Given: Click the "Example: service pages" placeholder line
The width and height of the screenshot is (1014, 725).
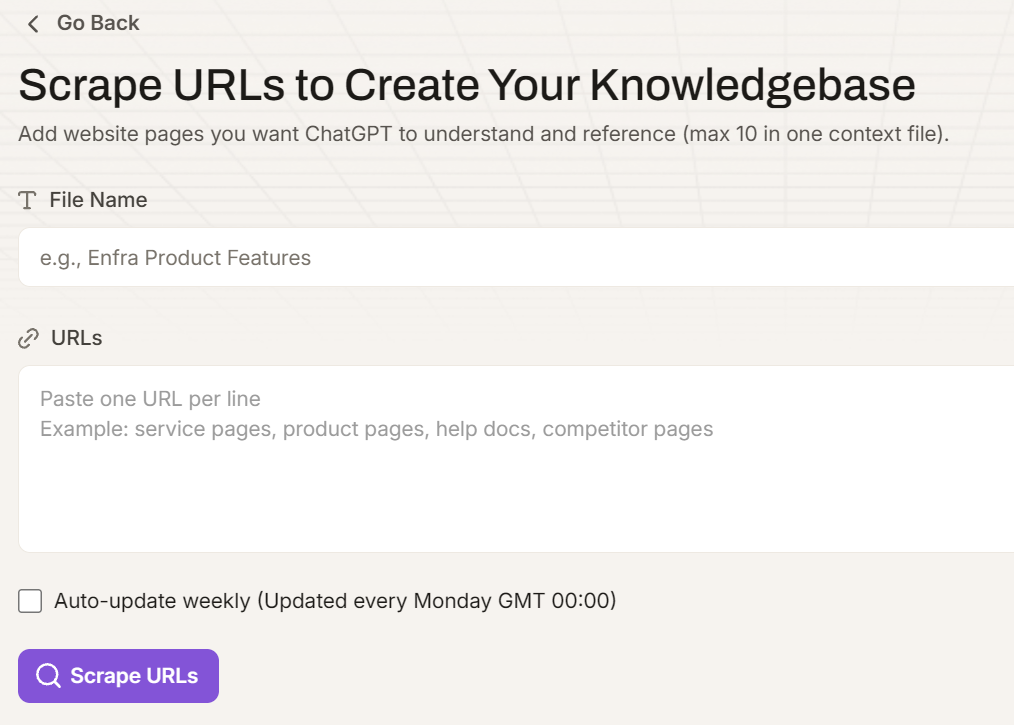Looking at the screenshot, I should [x=376, y=429].
